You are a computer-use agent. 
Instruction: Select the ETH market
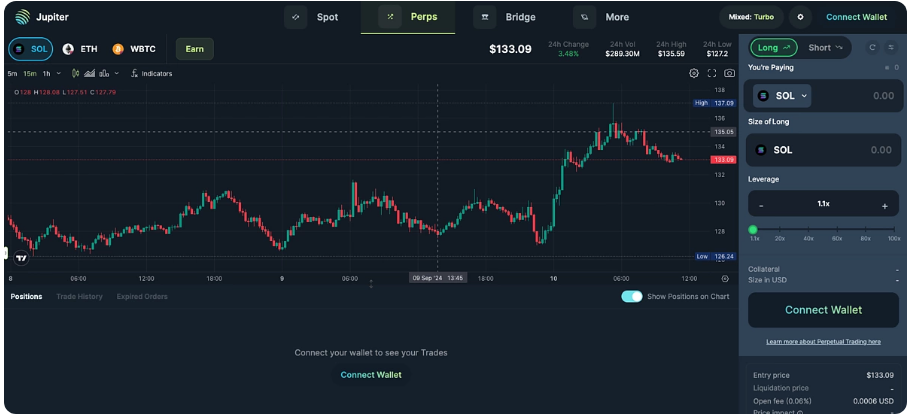pos(81,49)
